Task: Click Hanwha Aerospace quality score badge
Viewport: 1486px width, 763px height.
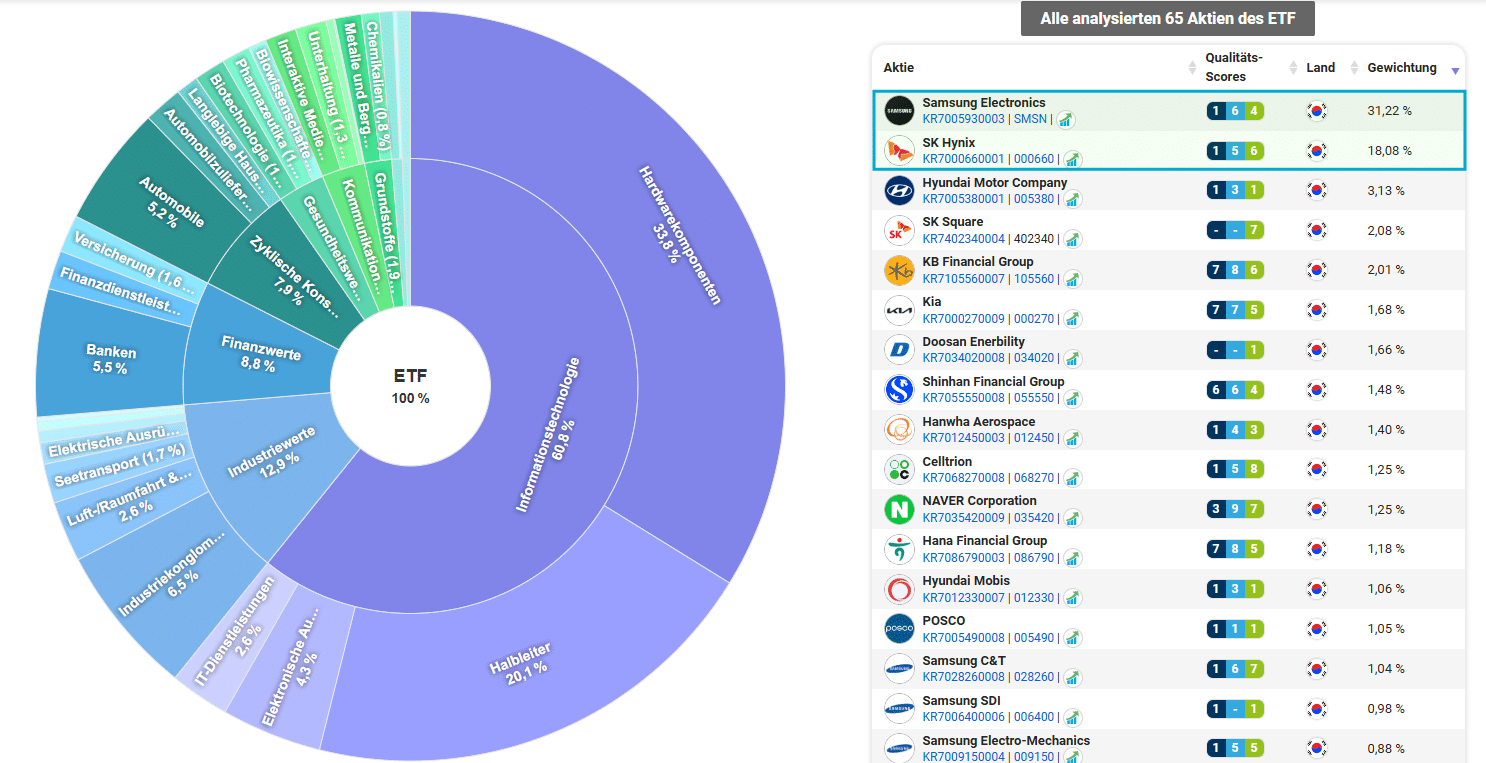Action: point(1236,429)
